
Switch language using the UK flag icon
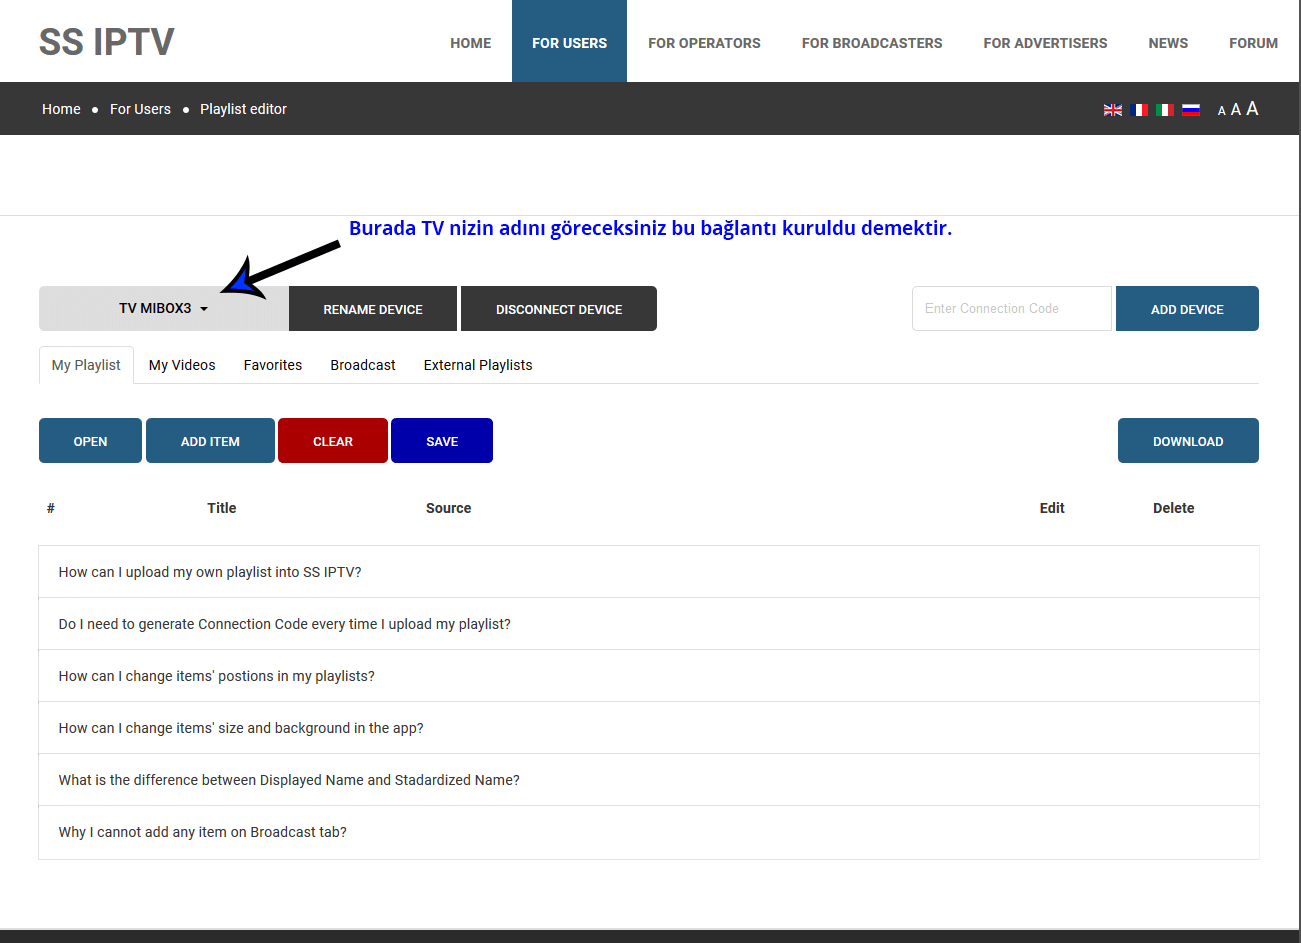coord(1112,110)
